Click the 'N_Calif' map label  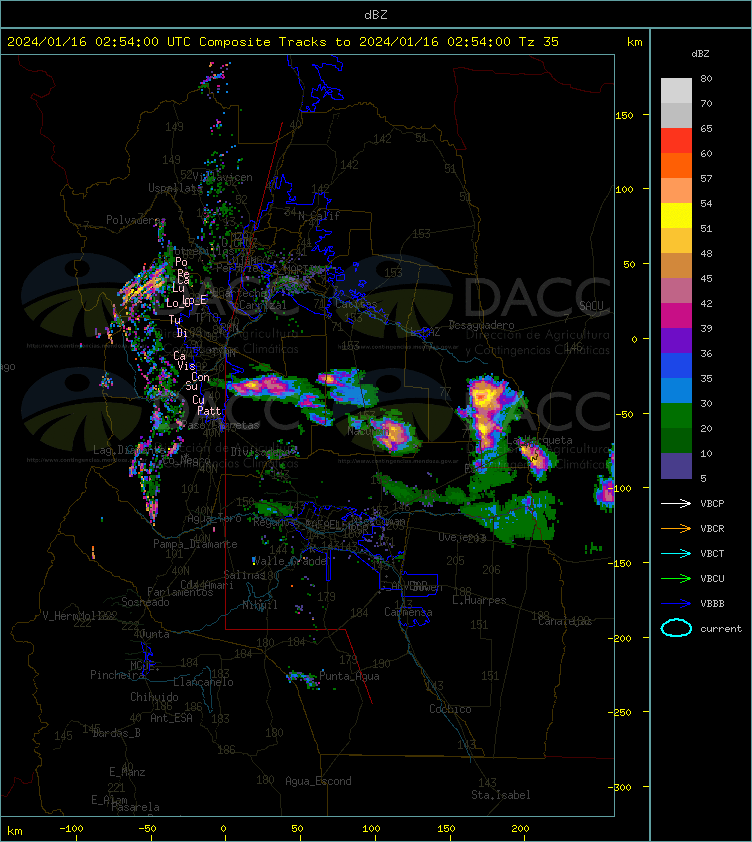319,216
